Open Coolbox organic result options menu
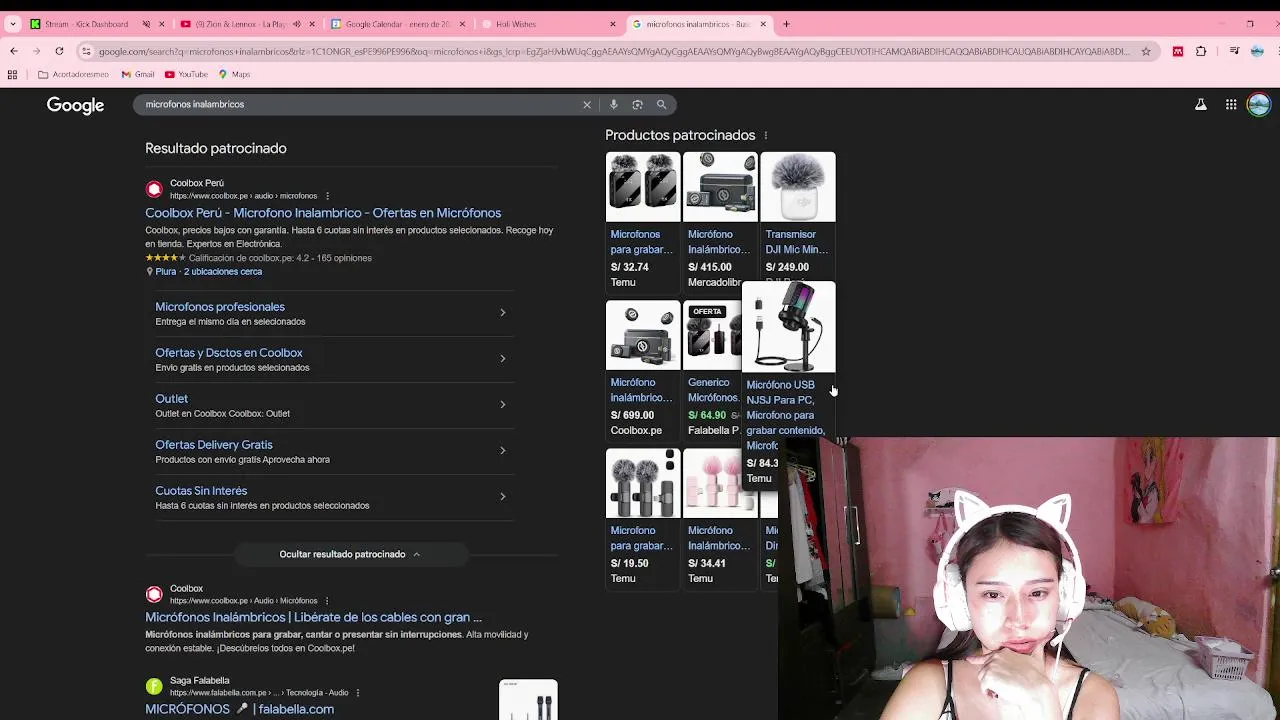The width and height of the screenshot is (1280, 720). tap(327, 601)
